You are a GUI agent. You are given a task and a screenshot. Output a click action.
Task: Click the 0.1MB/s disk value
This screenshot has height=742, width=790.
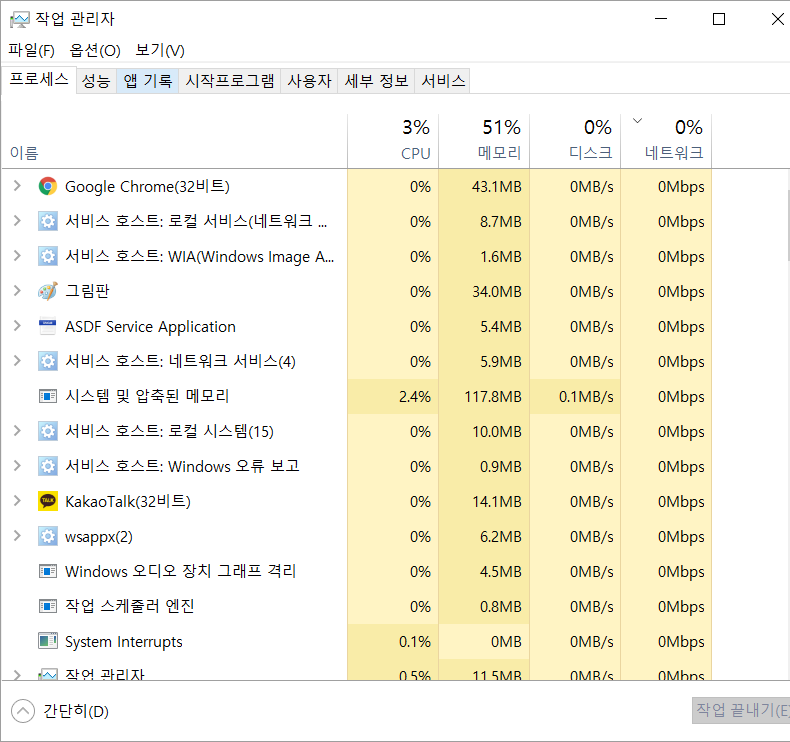click(x=586, y=397)
